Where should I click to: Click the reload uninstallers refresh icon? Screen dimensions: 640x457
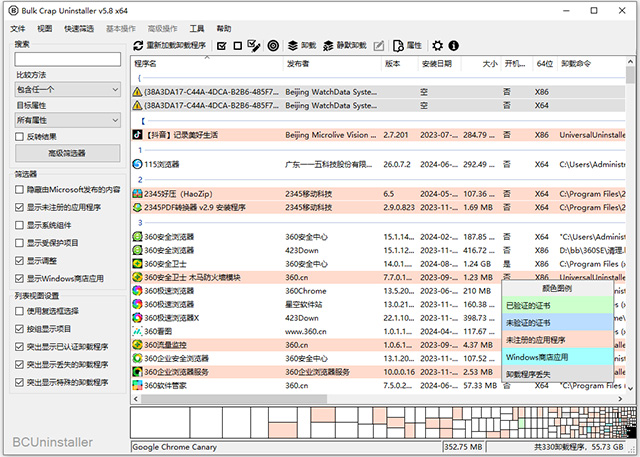click(x=139, y=46)
